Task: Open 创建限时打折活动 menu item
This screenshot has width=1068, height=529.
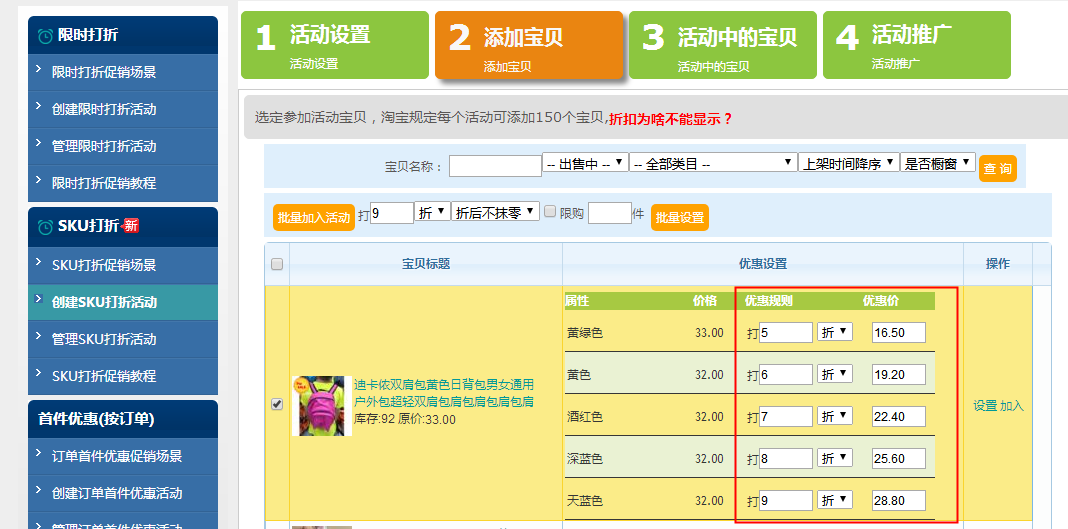Action: coord(123,109)
